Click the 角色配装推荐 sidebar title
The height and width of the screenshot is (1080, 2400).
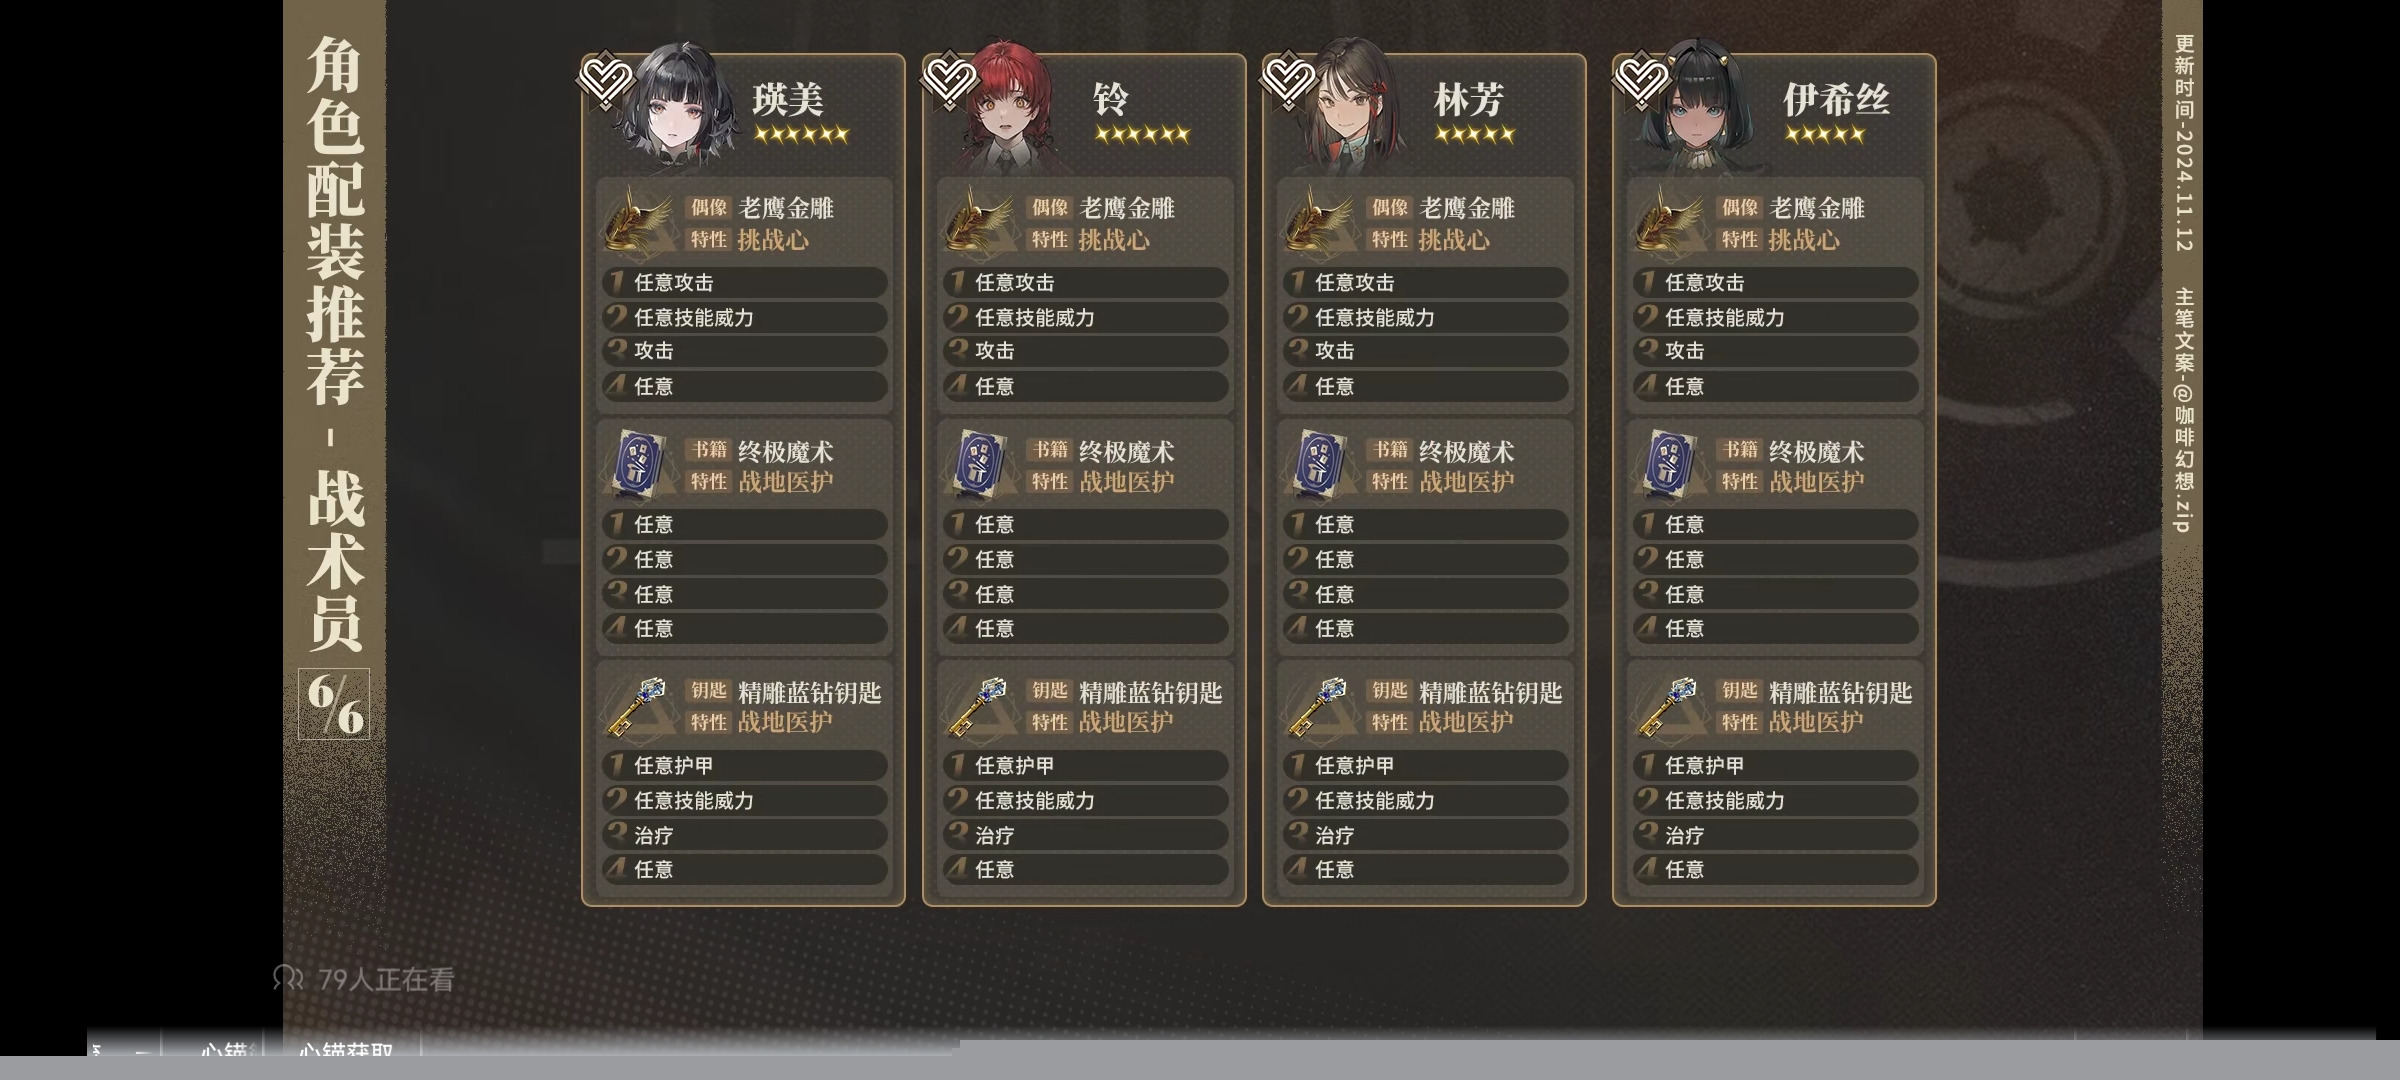click(335, 222)
